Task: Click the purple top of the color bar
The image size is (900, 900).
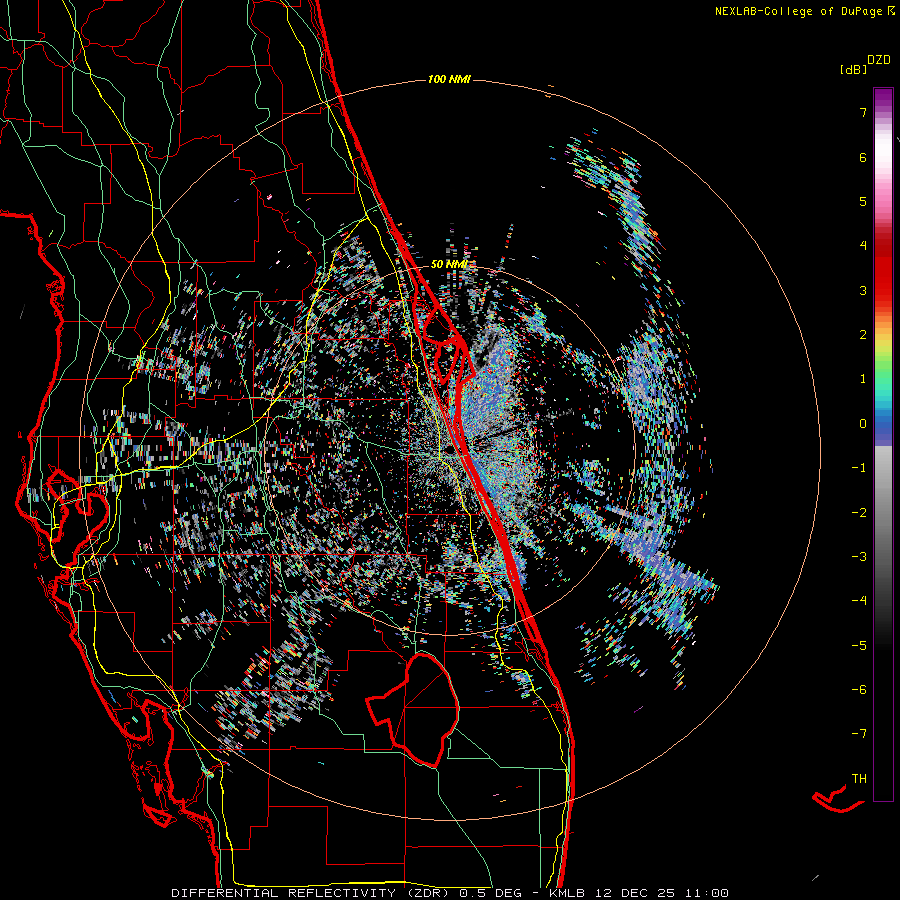Action: tap(883, 98)
